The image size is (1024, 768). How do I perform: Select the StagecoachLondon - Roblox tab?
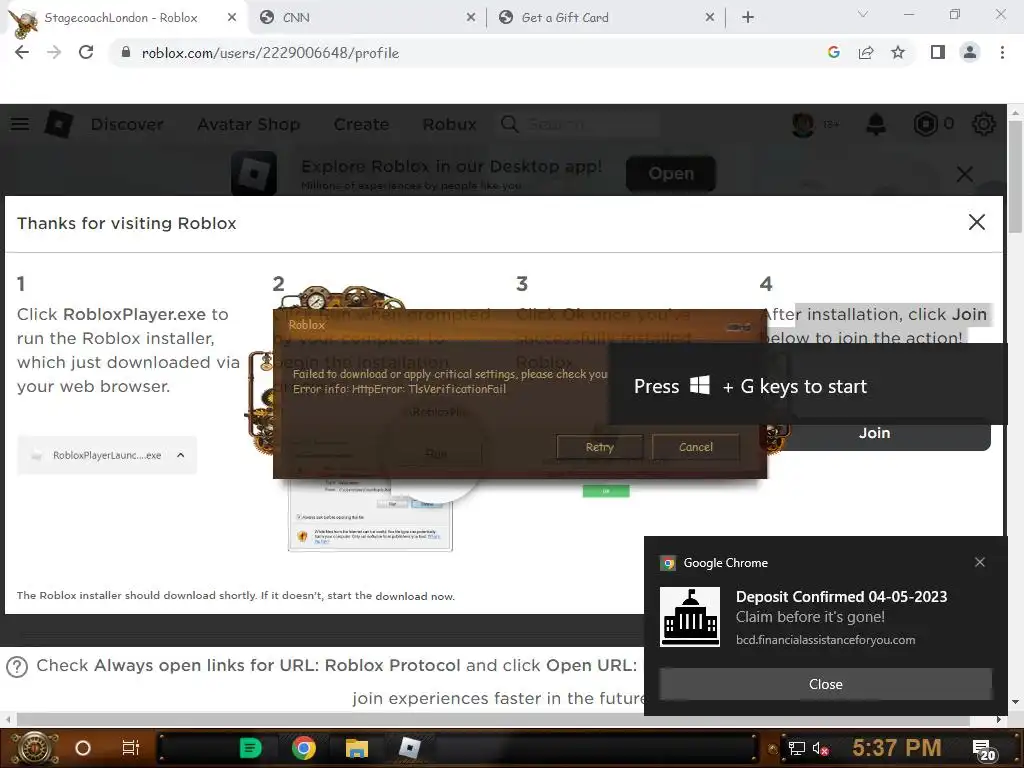(x=124, y=18)
